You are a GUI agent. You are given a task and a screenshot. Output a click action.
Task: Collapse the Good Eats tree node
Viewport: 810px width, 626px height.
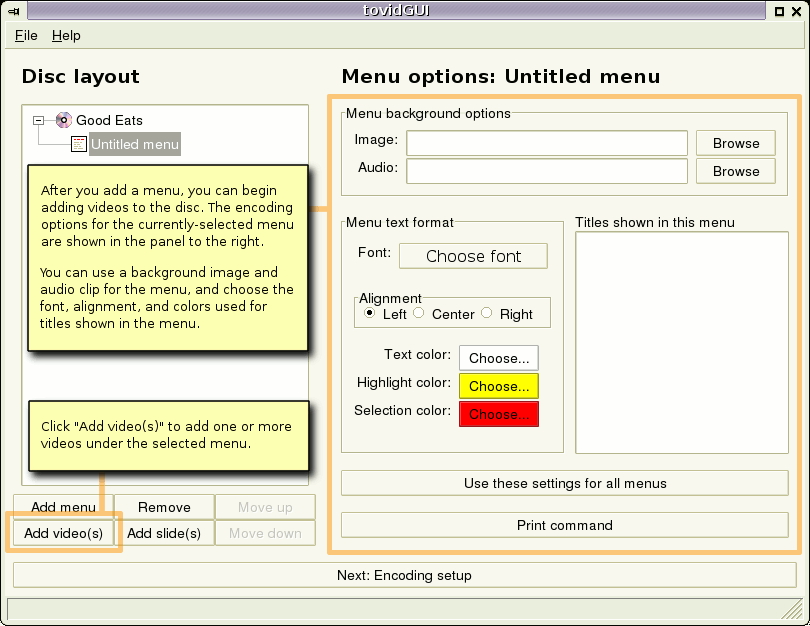[37, 120]
